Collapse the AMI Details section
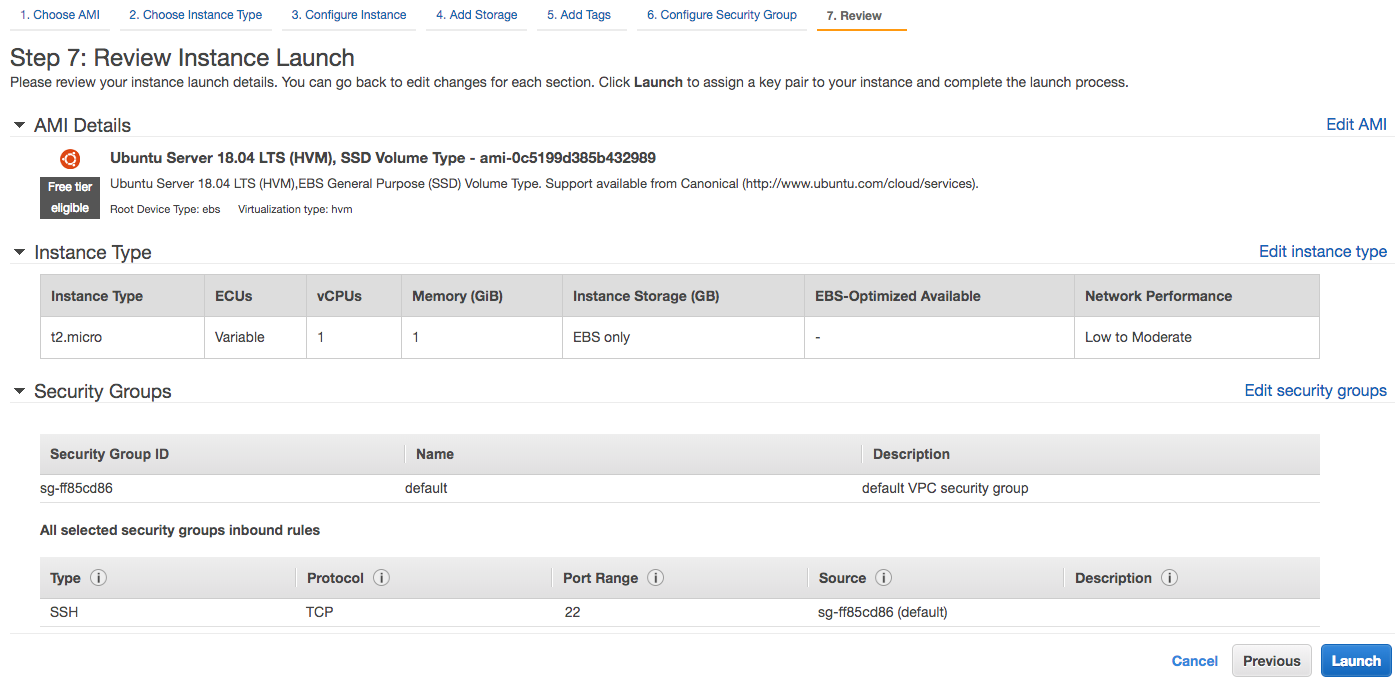Screen dimensions: 1395x688 [18, 124]
